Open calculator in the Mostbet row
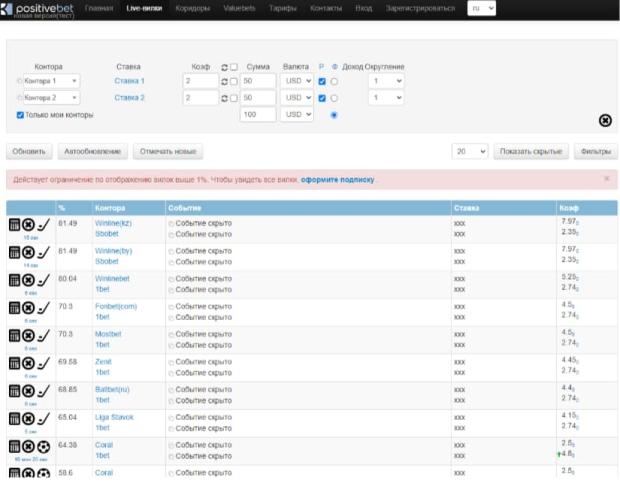The width and height of the screenshot is (620, 483). [14, 335]
